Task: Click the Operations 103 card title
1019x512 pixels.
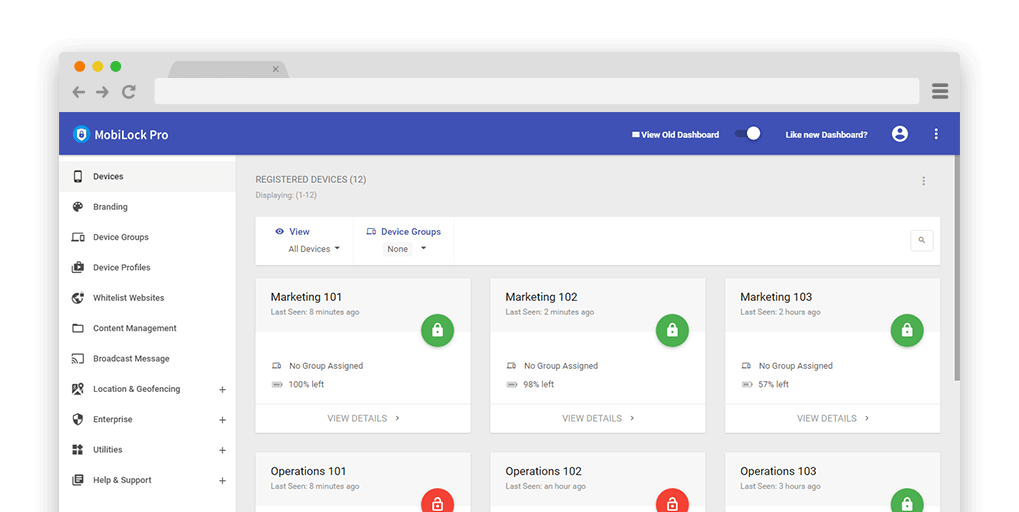Action: click(x=778, y=471)
